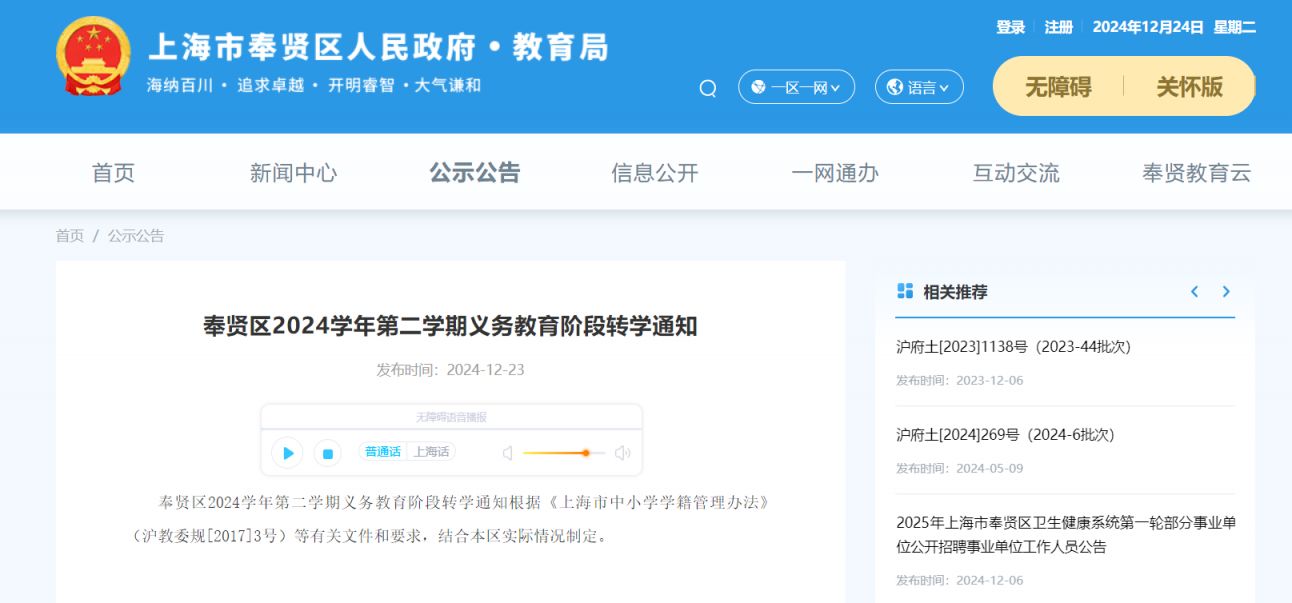Viewport: 1292px width, 603px height.
Task: Click the date 发布时间:2024-12-06
Action: [959, 581]
